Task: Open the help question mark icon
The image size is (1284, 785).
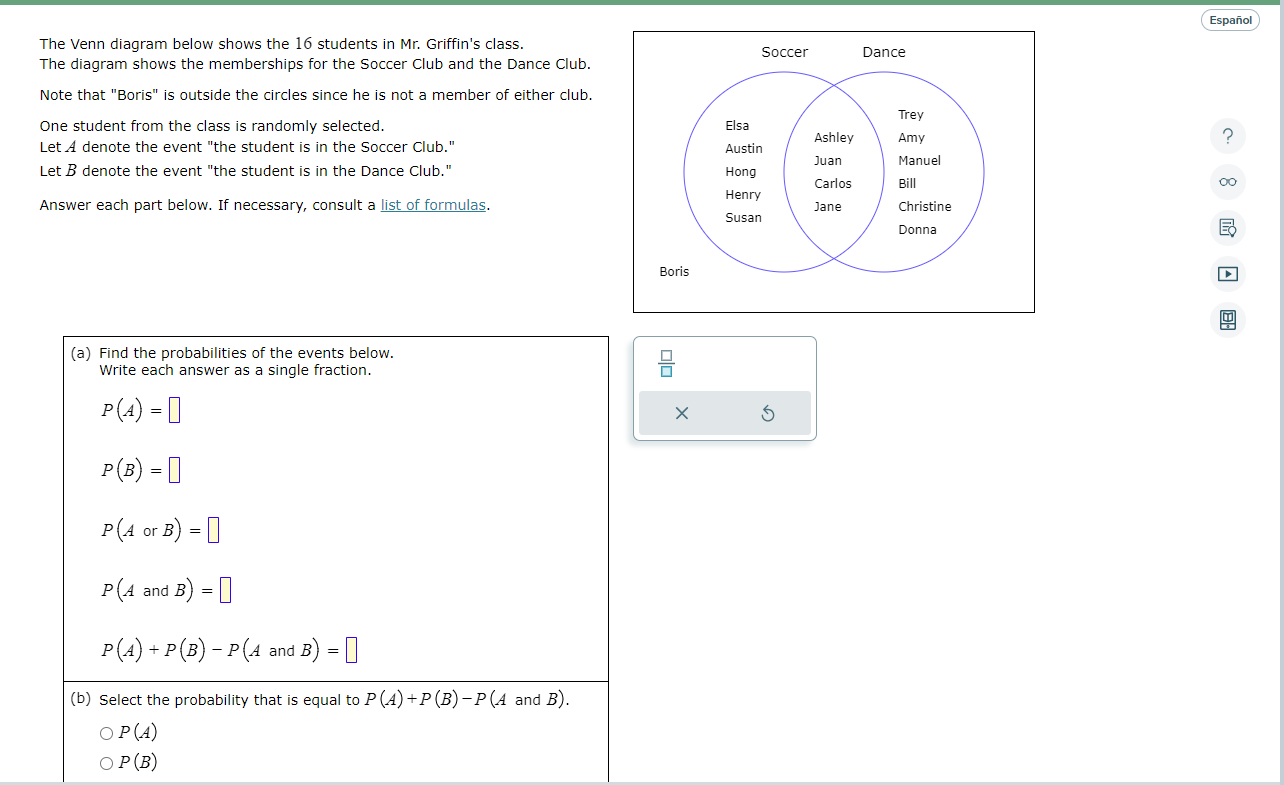Action: click(1228, 136)
